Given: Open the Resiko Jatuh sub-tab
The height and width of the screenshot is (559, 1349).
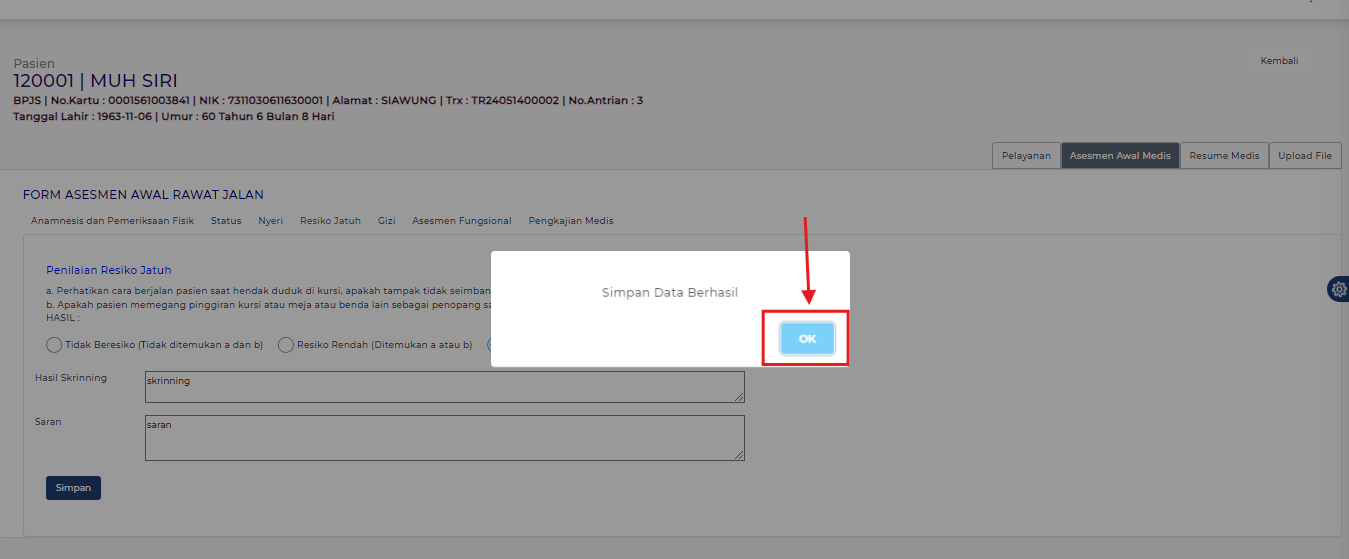Looking at the screenshot, I should (x=330, y=221).
